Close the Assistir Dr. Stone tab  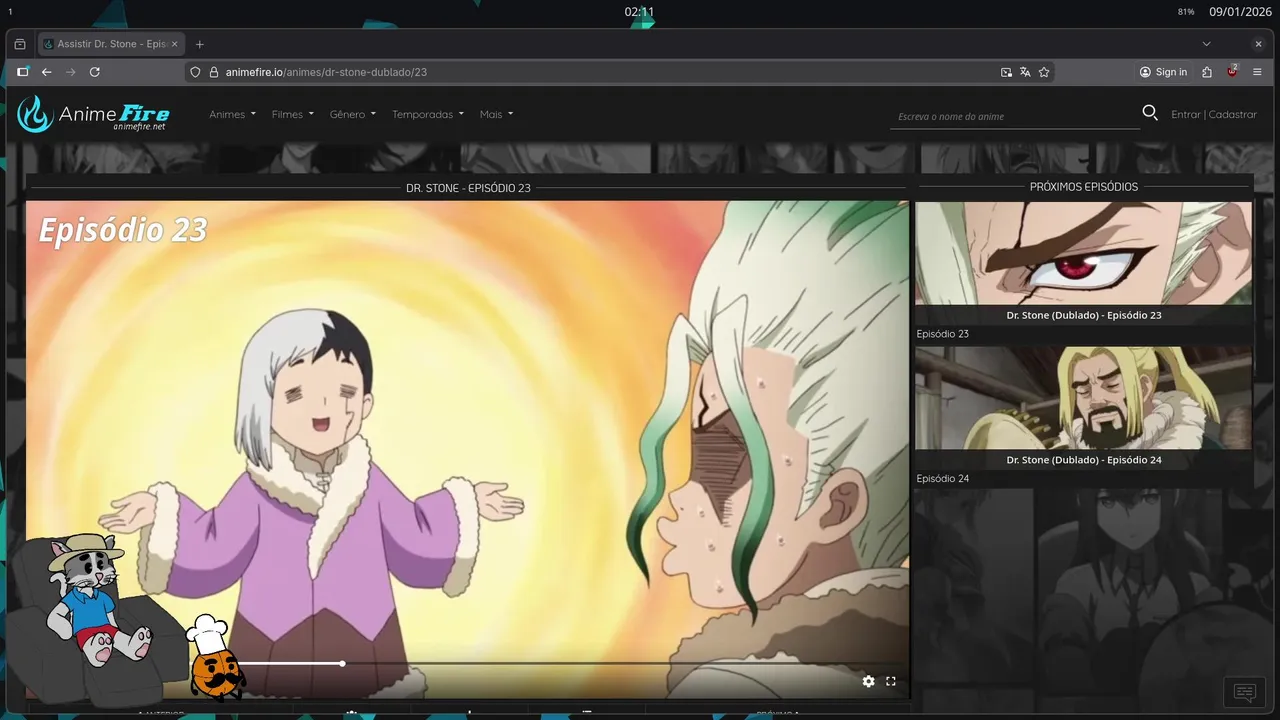pos(174,44)
